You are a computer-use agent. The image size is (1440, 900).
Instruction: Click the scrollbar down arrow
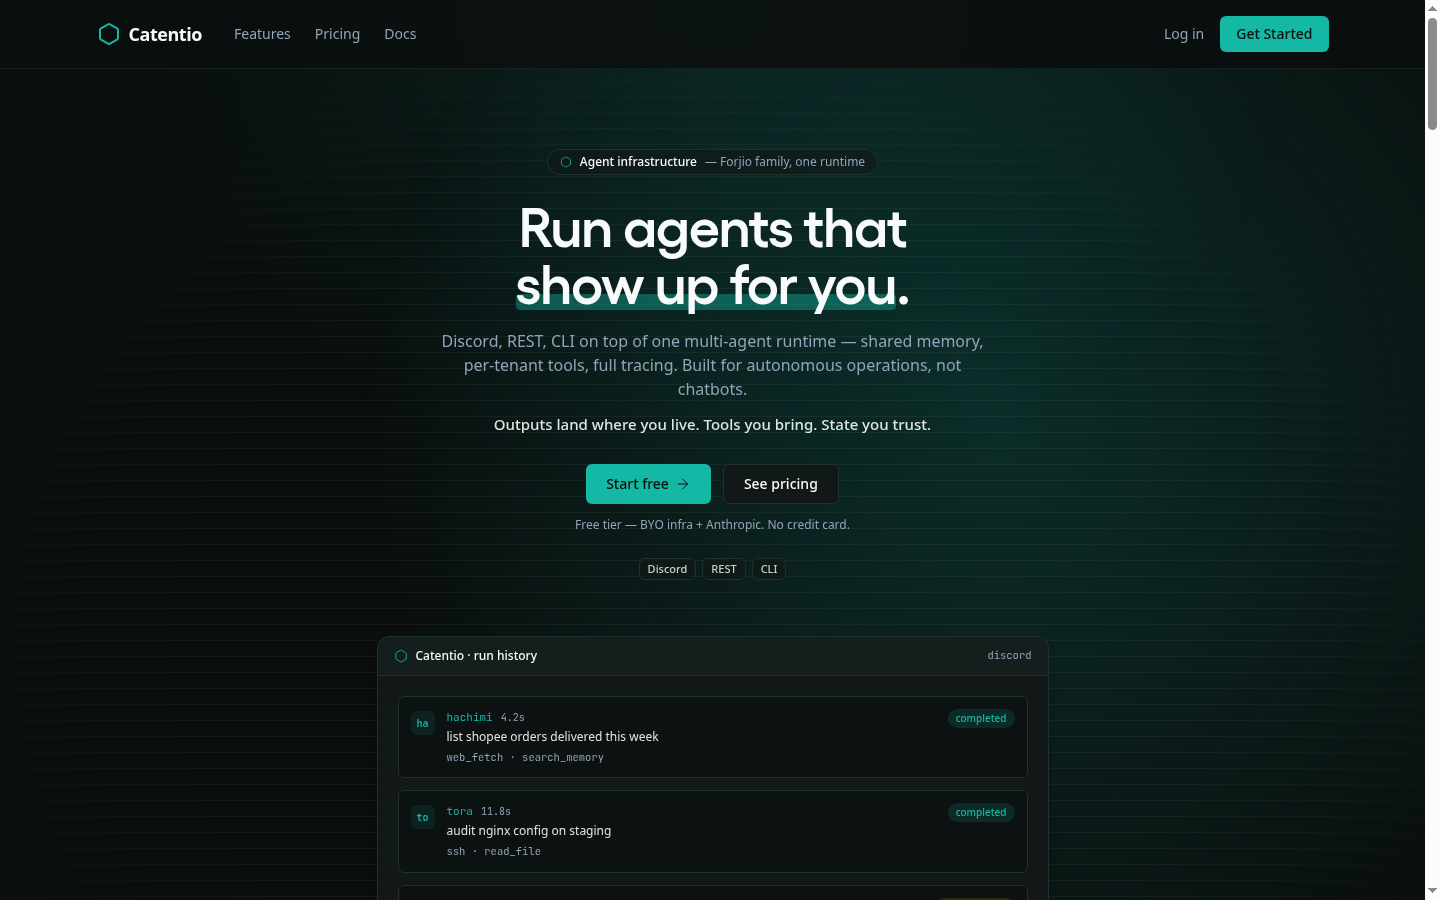tap(1432, 891)
